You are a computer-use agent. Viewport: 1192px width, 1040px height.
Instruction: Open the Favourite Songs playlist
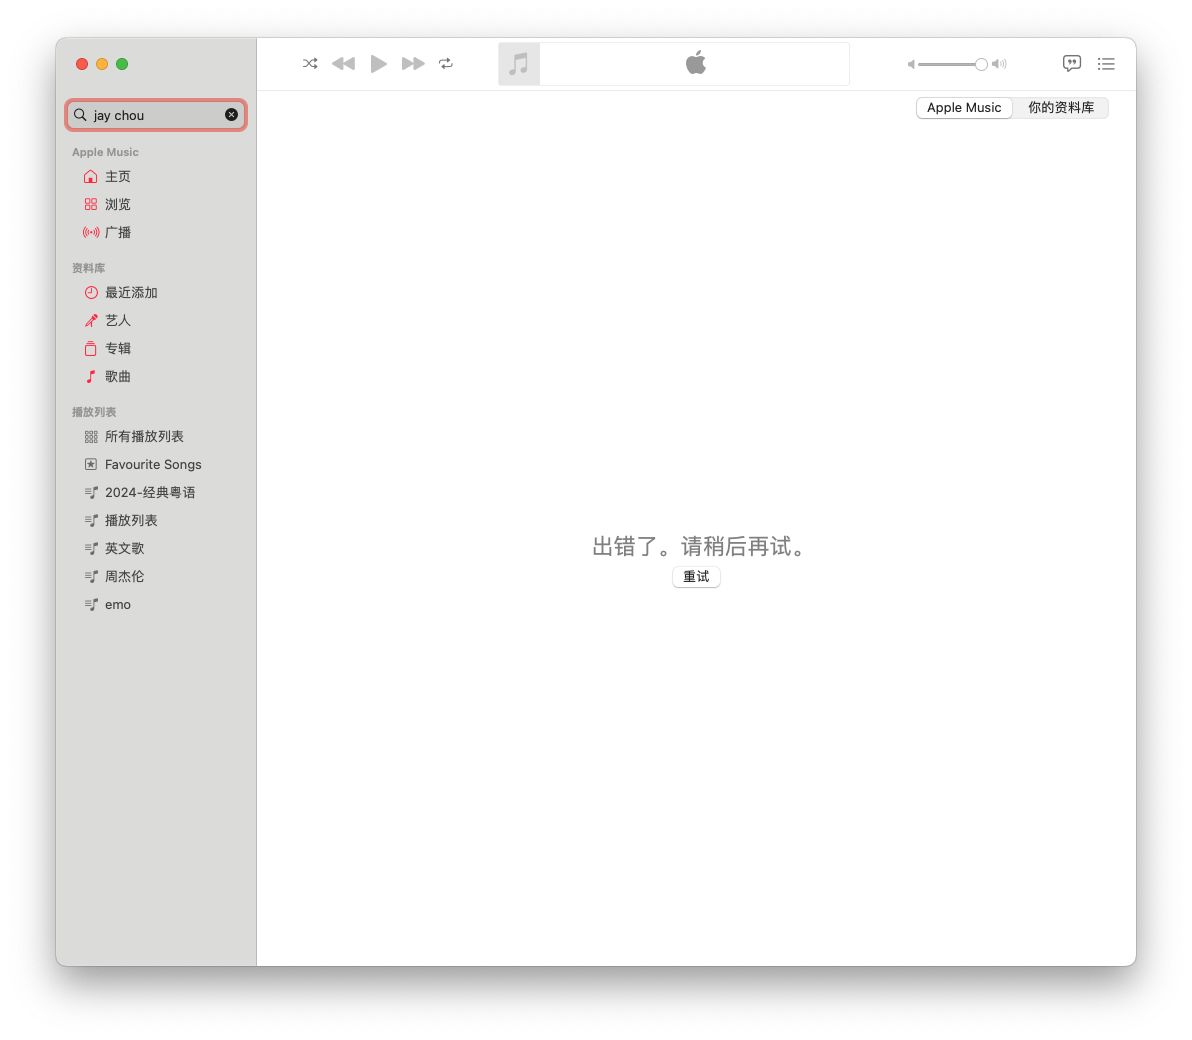(153, 465)
